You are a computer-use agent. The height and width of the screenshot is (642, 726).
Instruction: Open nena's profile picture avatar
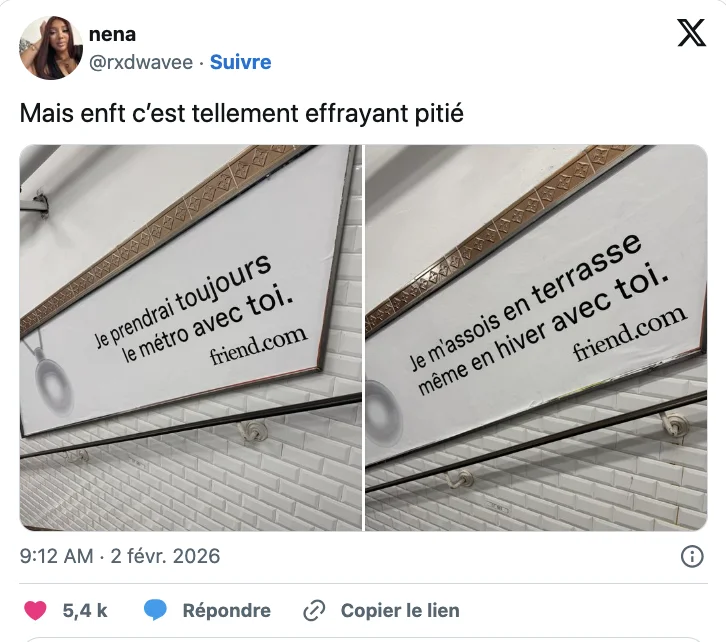(51, 48)
